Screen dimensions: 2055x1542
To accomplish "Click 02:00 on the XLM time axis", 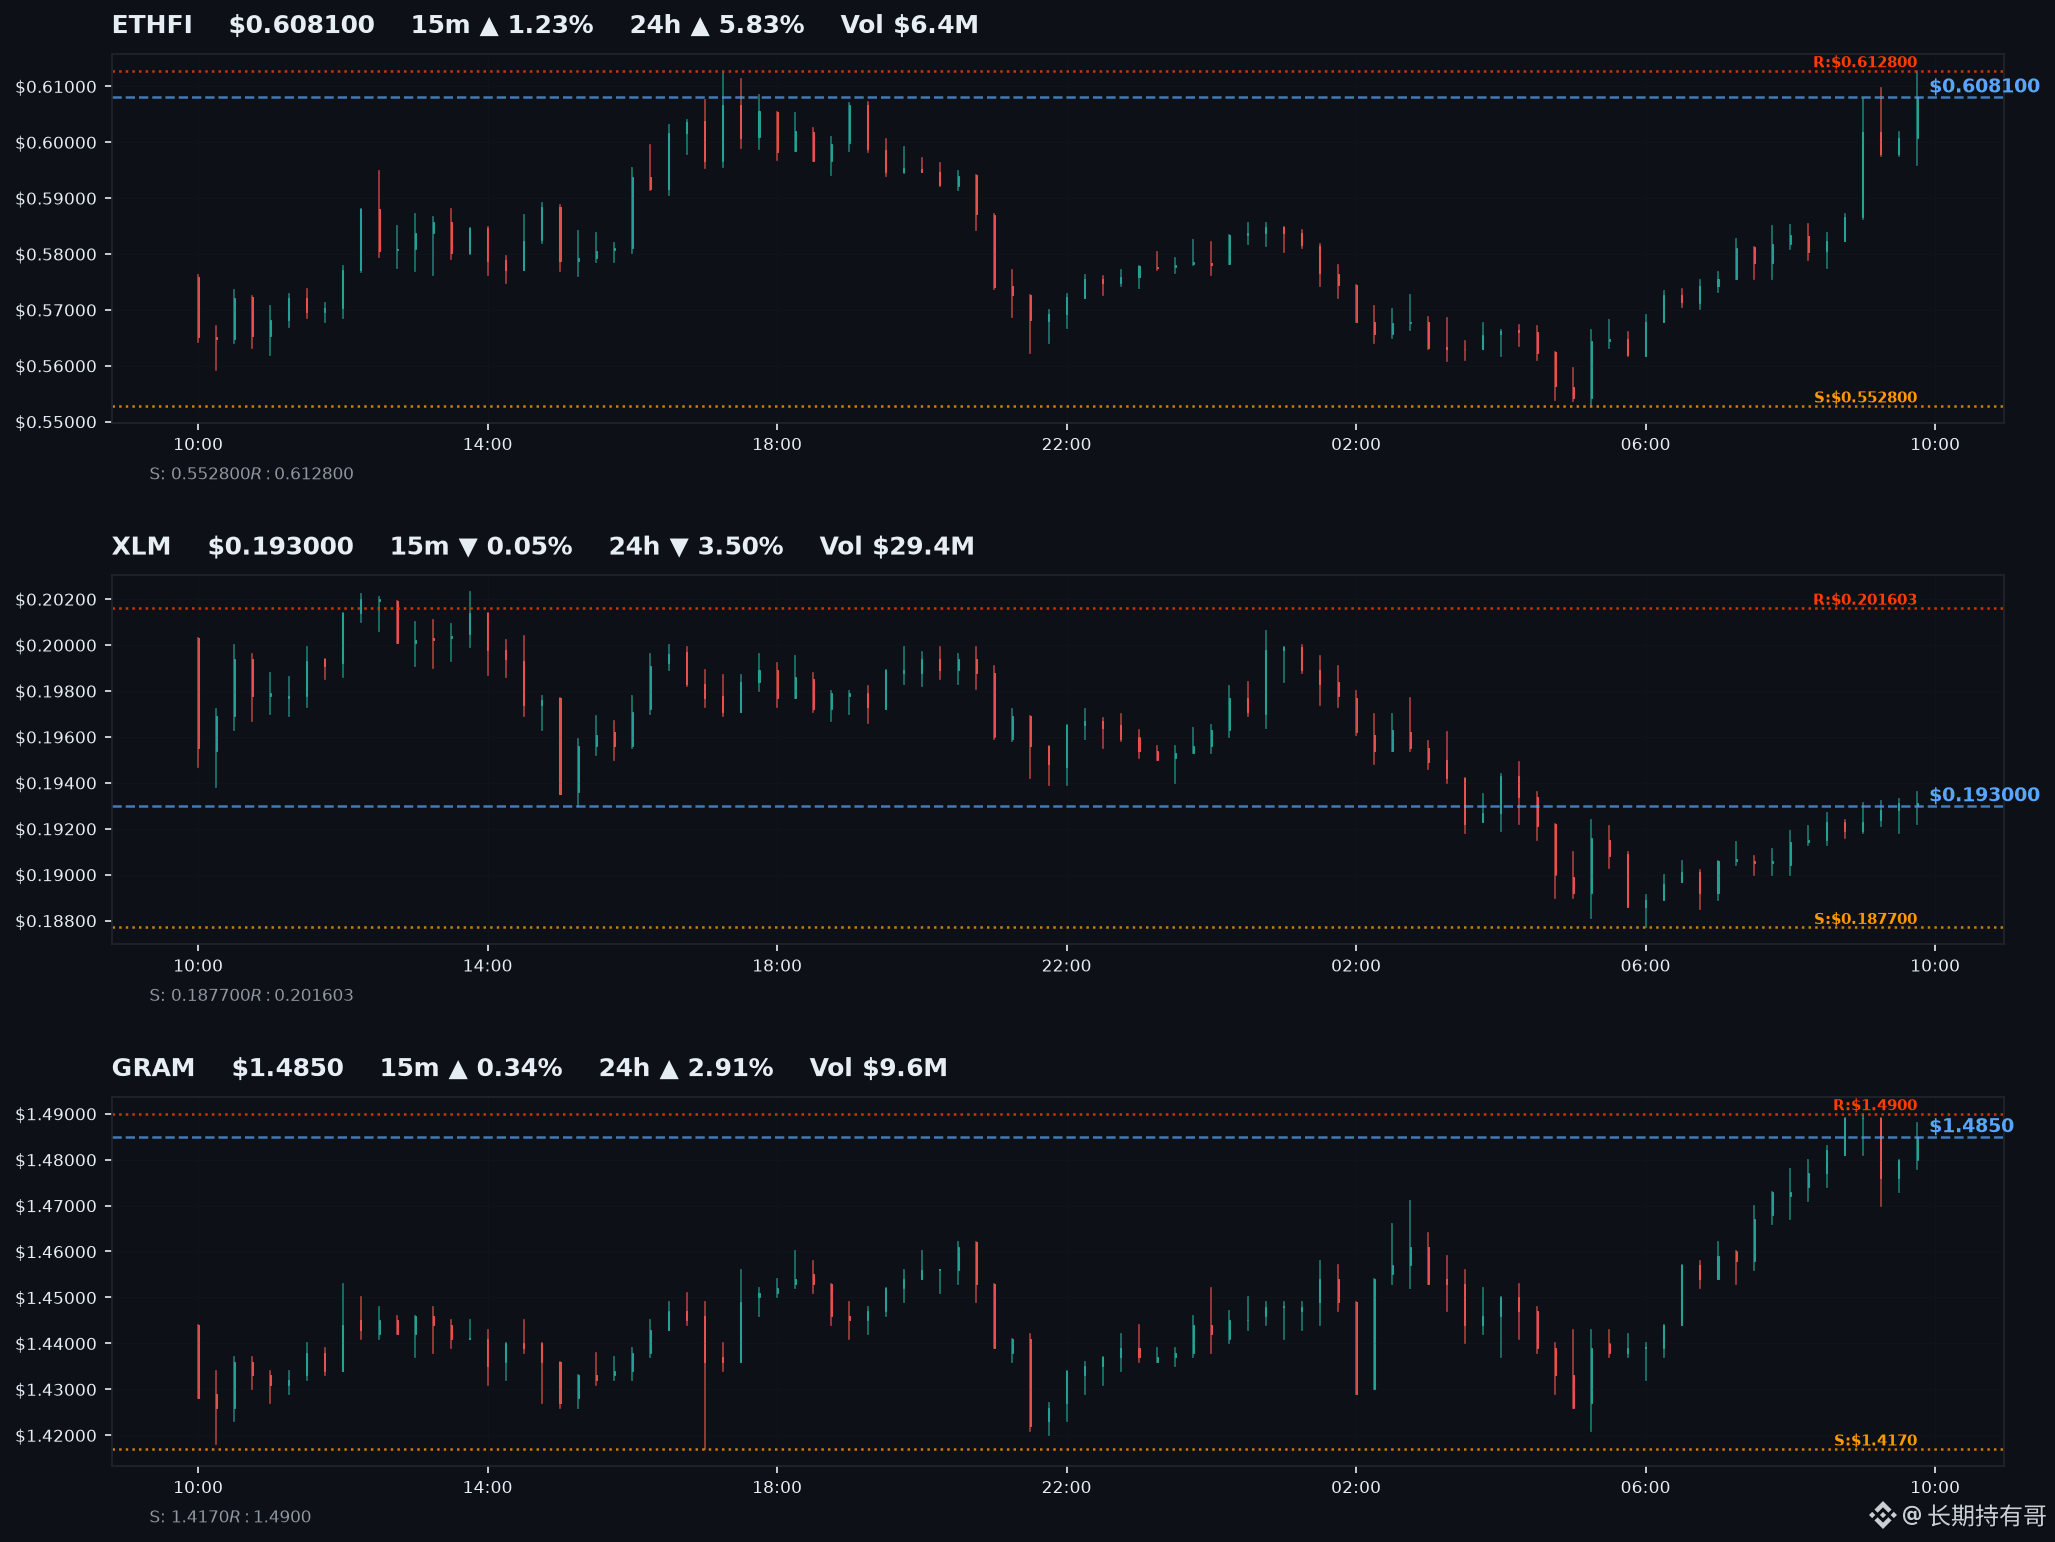I will click(1356, 966).
